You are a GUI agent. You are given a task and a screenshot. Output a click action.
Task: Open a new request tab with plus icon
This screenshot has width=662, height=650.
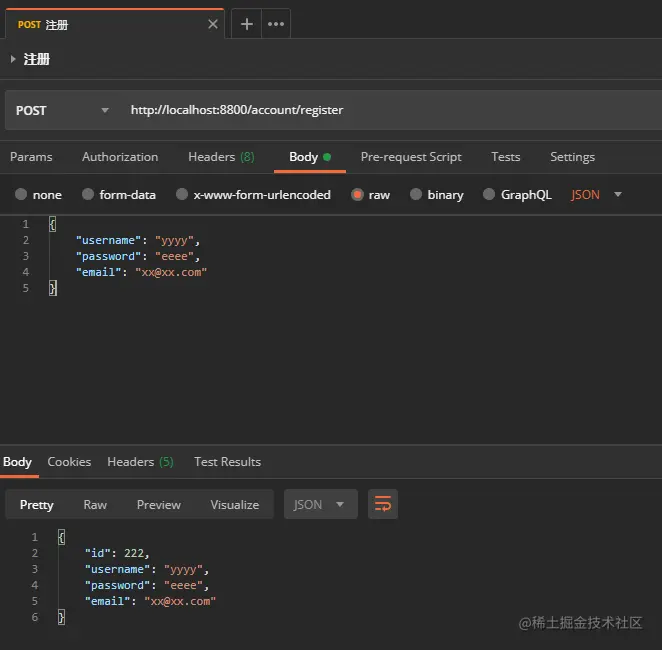[247, 24]
